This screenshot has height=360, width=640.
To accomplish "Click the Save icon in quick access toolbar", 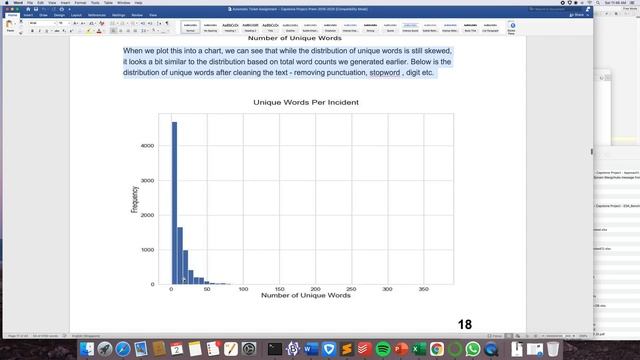I will point(36,9).
